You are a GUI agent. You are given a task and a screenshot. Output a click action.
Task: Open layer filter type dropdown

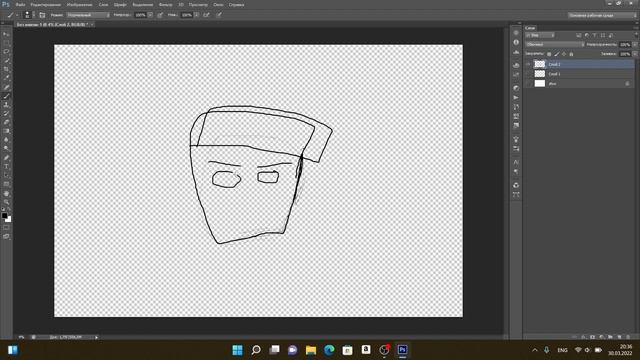(540, 36)
